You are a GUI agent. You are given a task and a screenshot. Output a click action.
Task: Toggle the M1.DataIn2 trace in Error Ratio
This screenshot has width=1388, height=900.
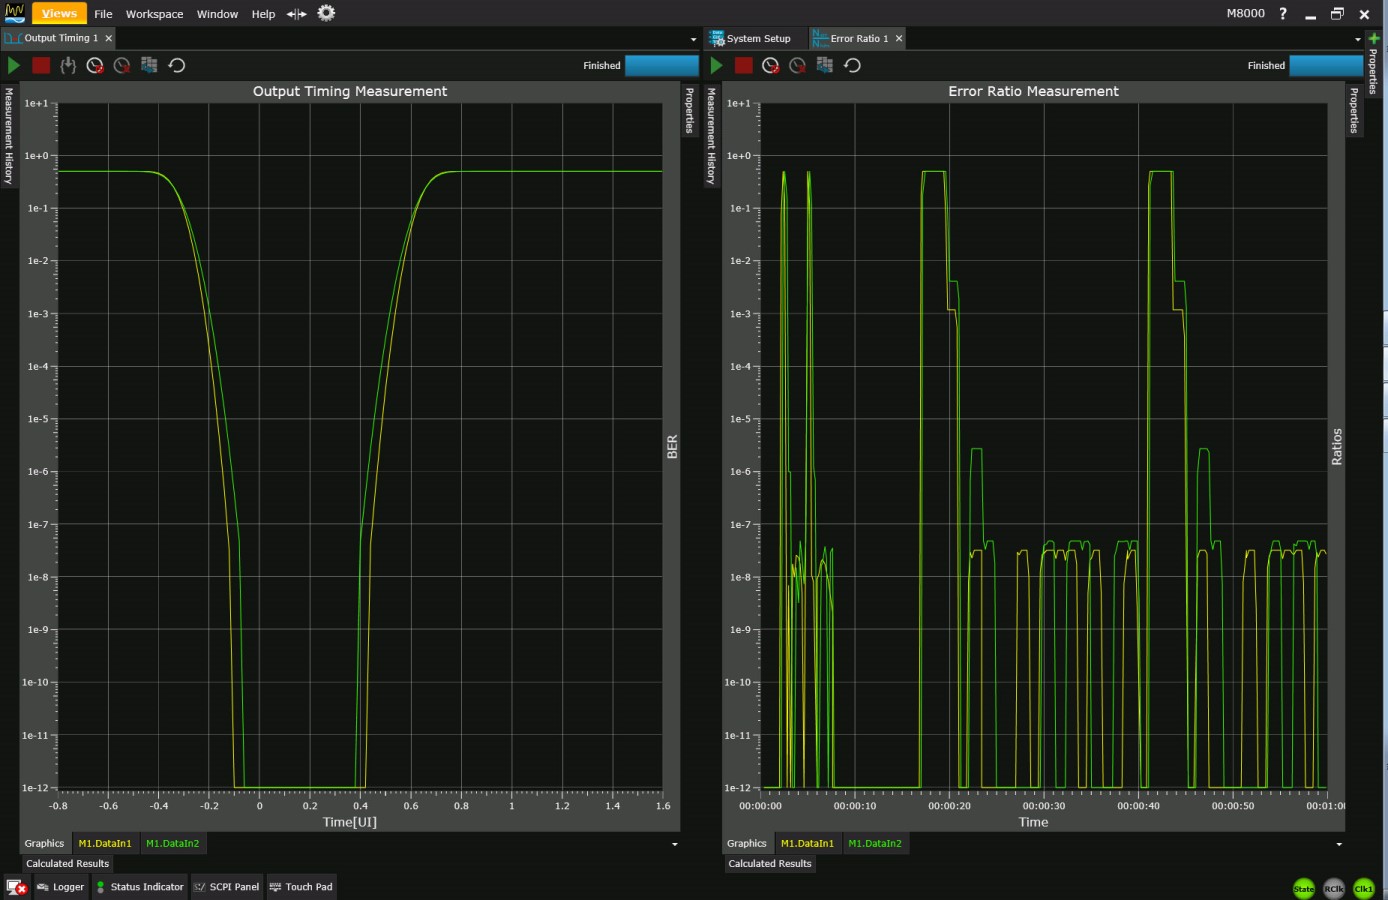click(x=874, y=843)
